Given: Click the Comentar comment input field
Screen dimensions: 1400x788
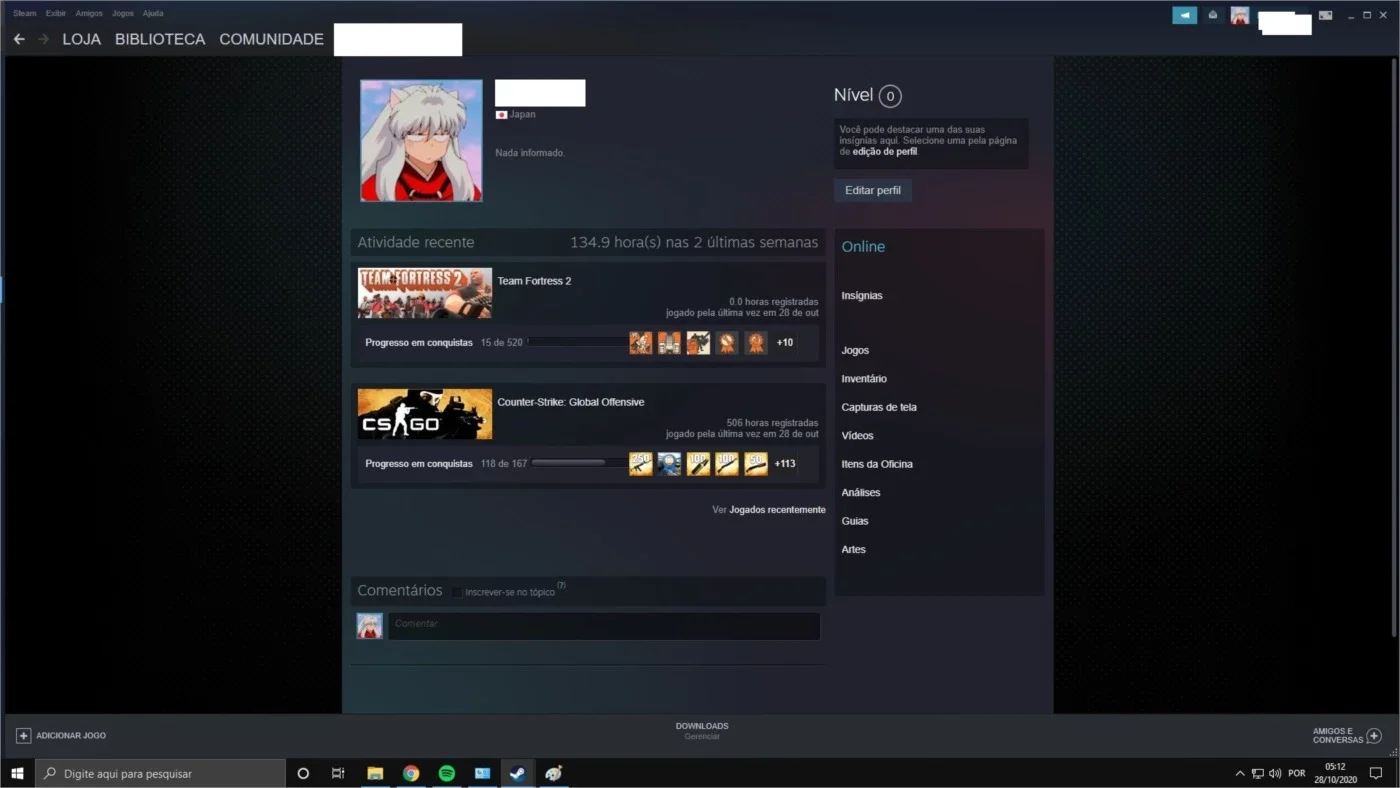Looking at the screenshot, I should pos(604,626).
